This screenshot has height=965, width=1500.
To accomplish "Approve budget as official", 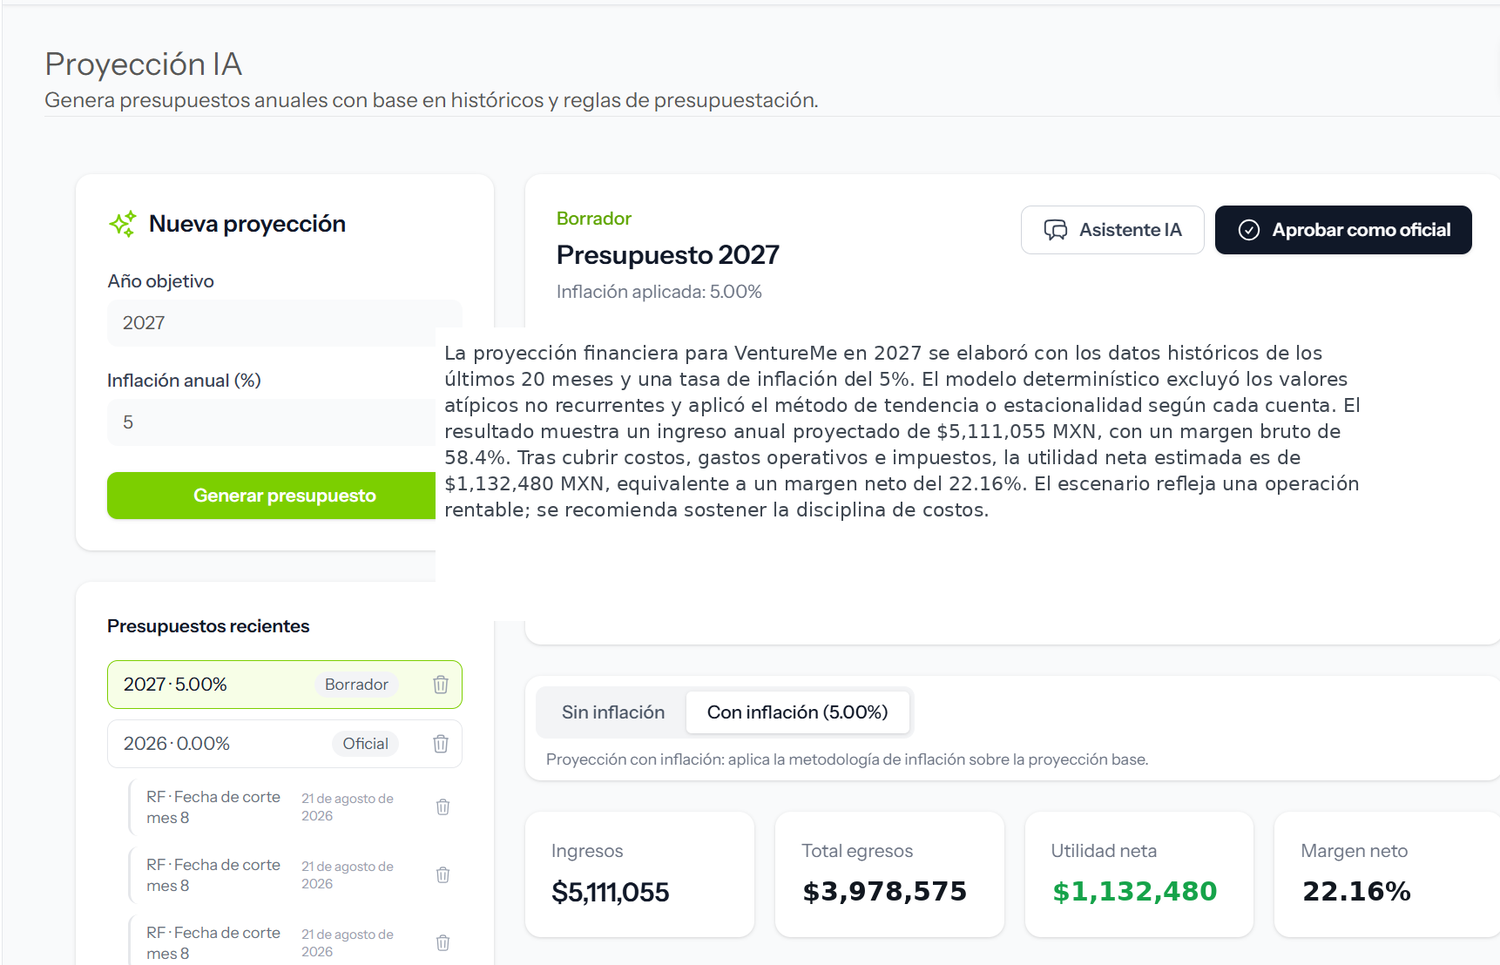I will click(1343, 230).
